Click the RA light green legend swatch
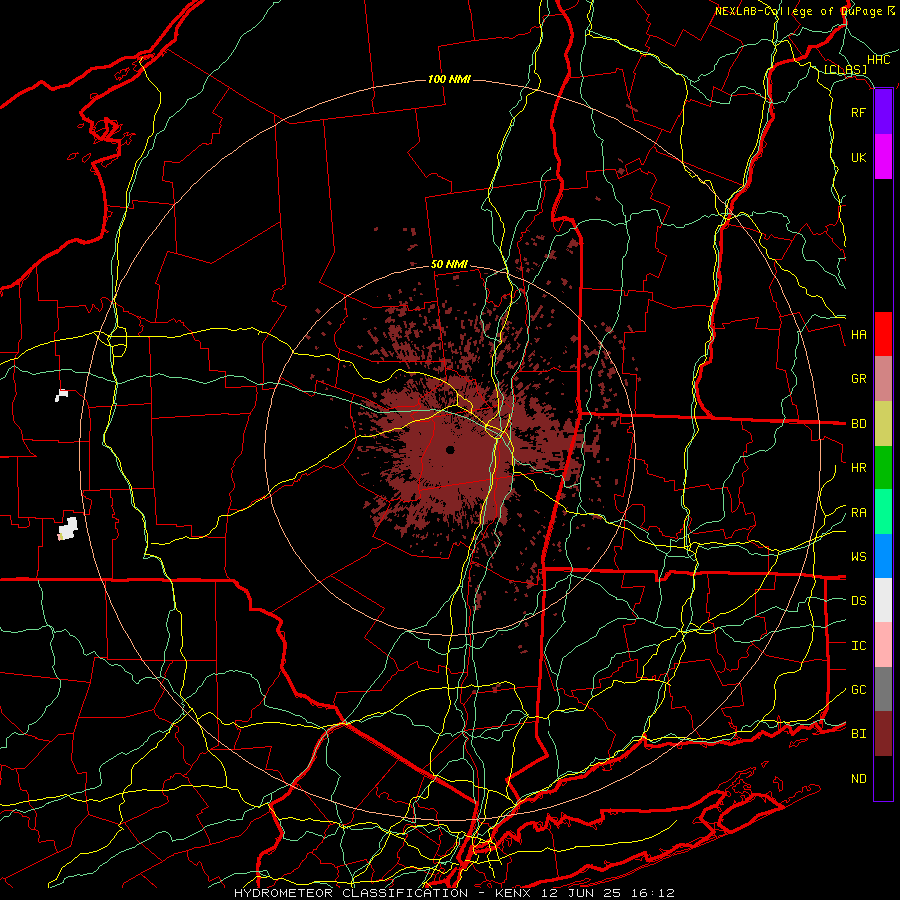900x900 pixels. (x=883, y=512)
